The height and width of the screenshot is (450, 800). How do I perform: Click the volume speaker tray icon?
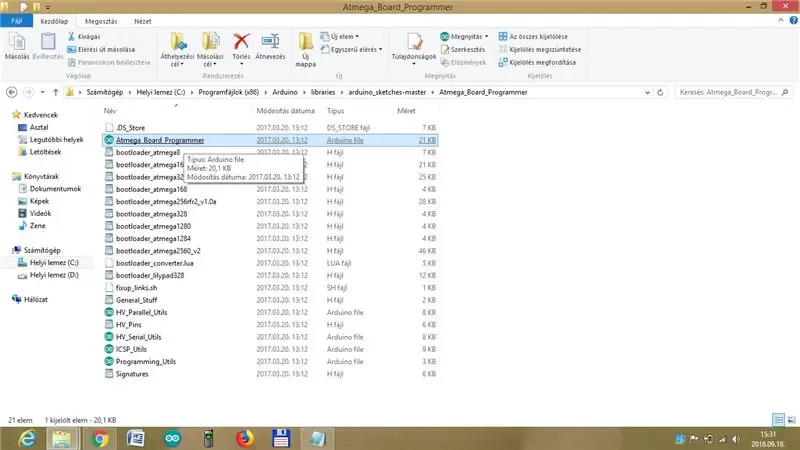735,439
